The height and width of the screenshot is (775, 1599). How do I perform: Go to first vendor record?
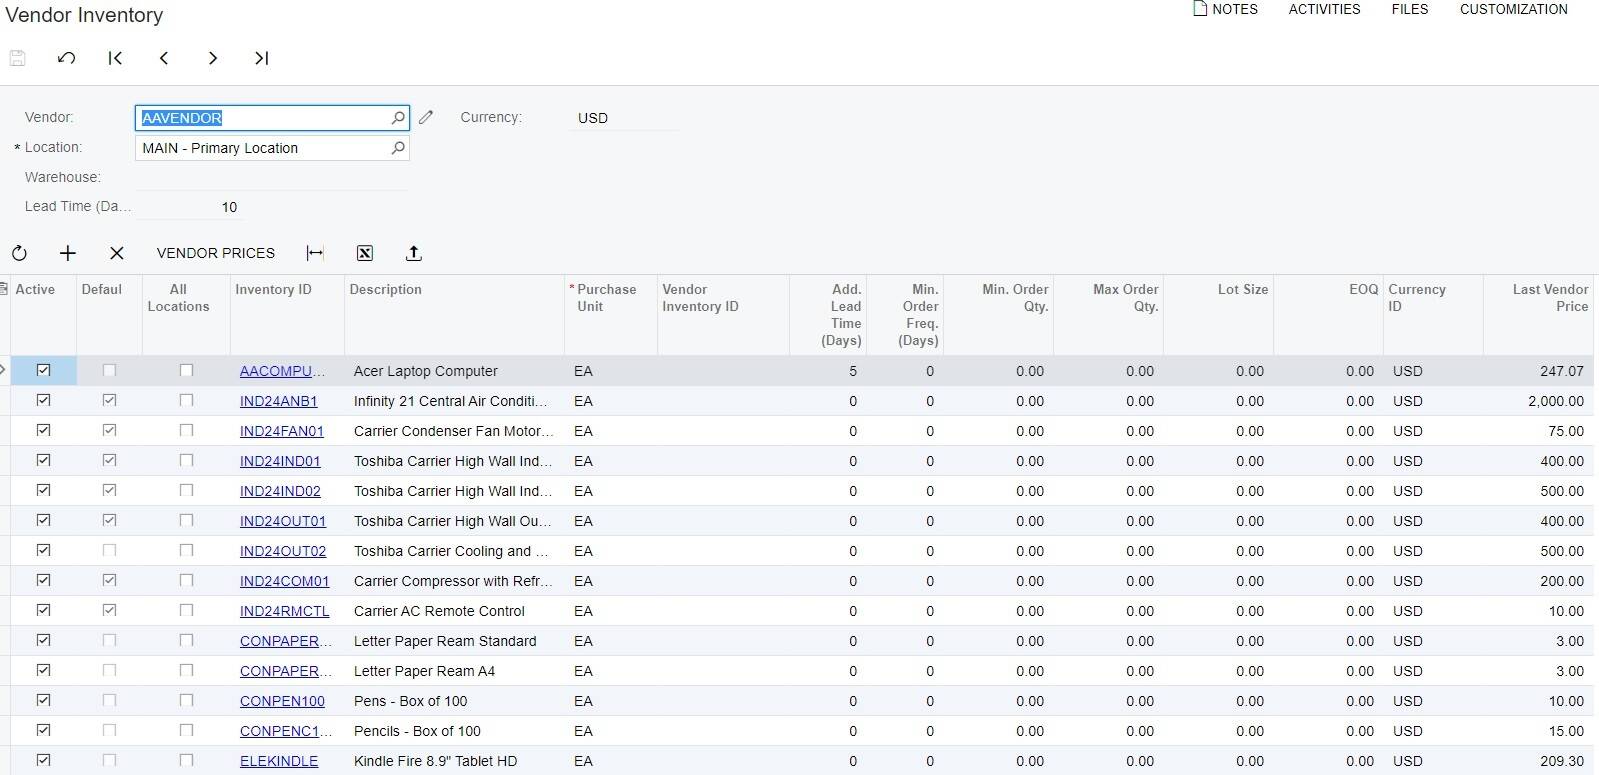(x=115, y=58)
